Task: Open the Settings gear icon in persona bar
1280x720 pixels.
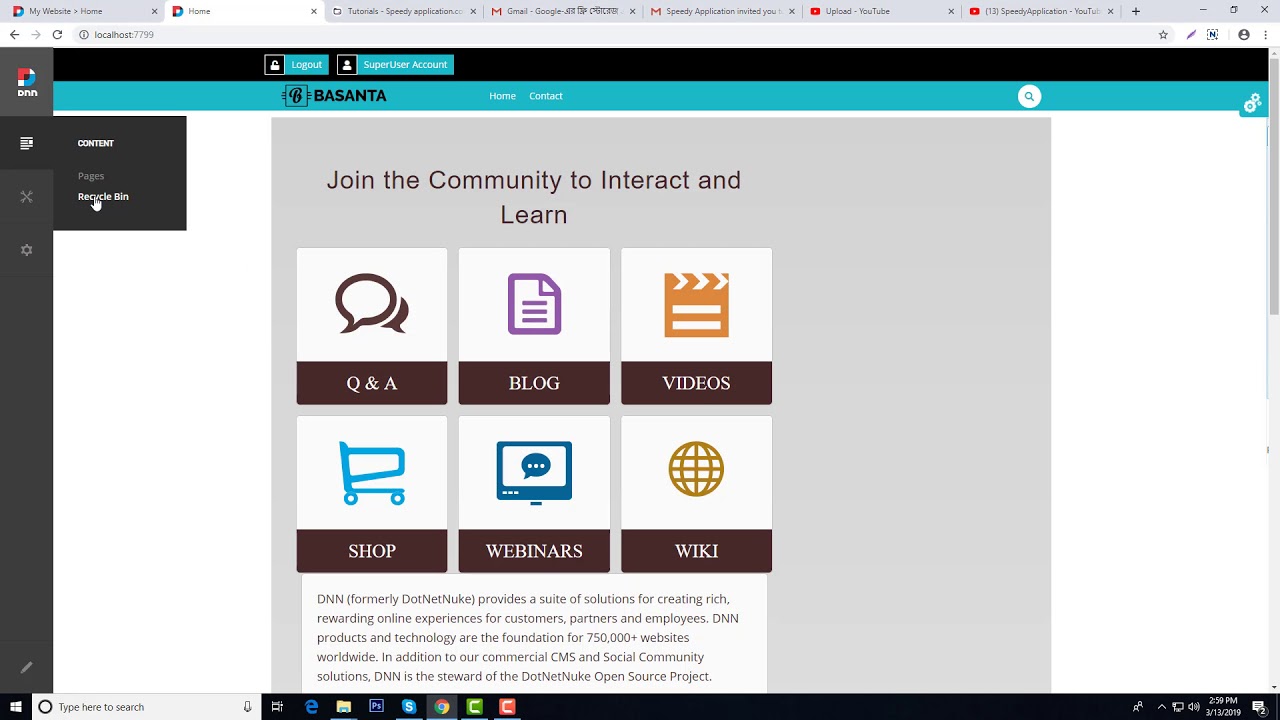Action: [x=27, y=250]
